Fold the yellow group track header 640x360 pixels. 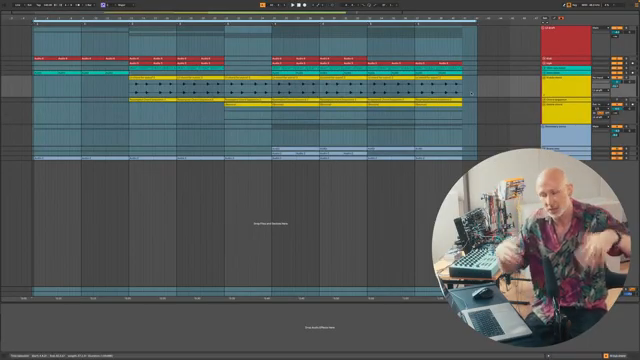coord(544,78)
